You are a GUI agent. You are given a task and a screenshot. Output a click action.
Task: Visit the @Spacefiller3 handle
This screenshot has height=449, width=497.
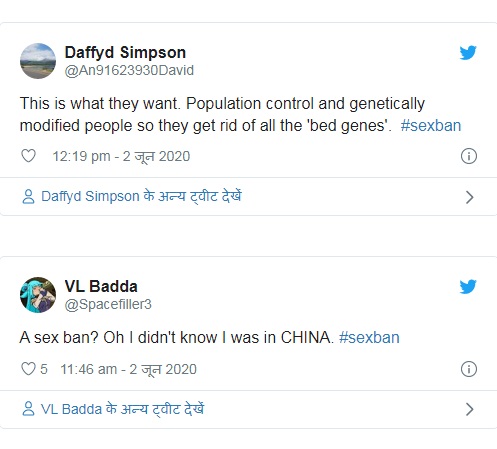tap(108, 304)
